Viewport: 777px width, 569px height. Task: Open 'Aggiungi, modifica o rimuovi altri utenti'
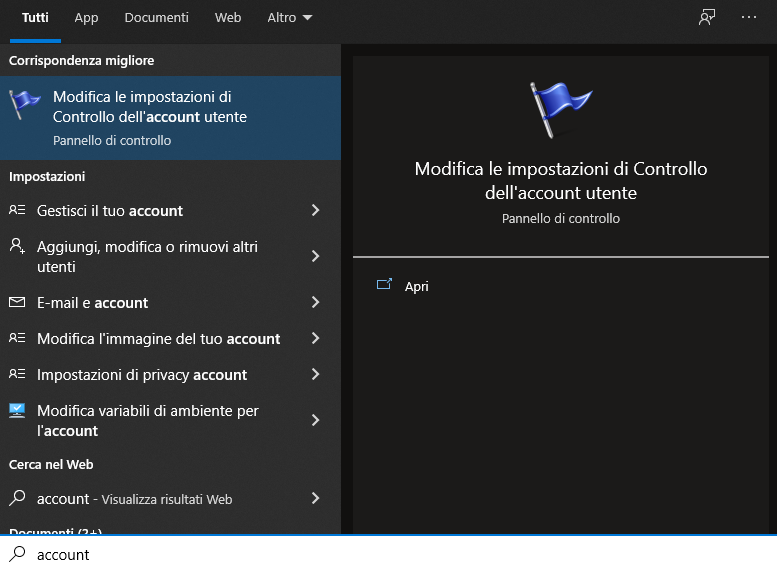[x=170, y=257]
